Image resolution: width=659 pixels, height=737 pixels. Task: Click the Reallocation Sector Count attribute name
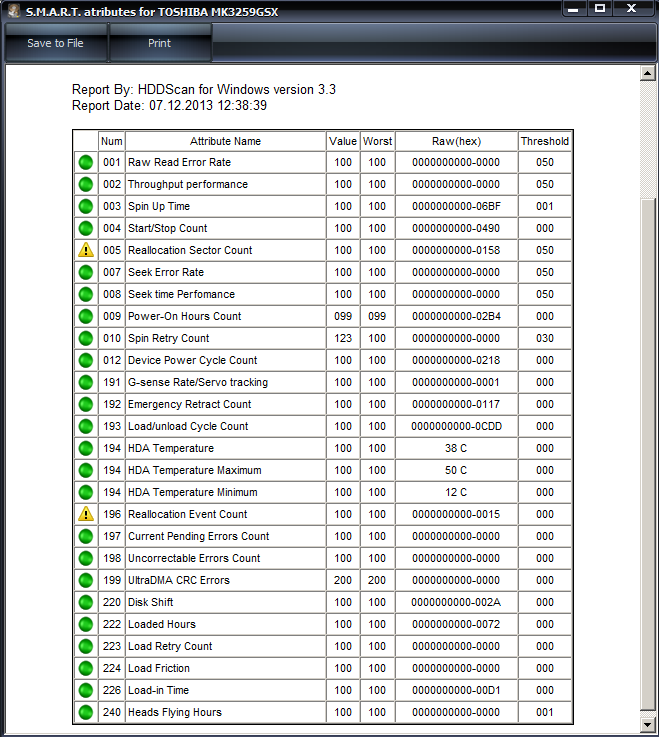coord(190,250)
